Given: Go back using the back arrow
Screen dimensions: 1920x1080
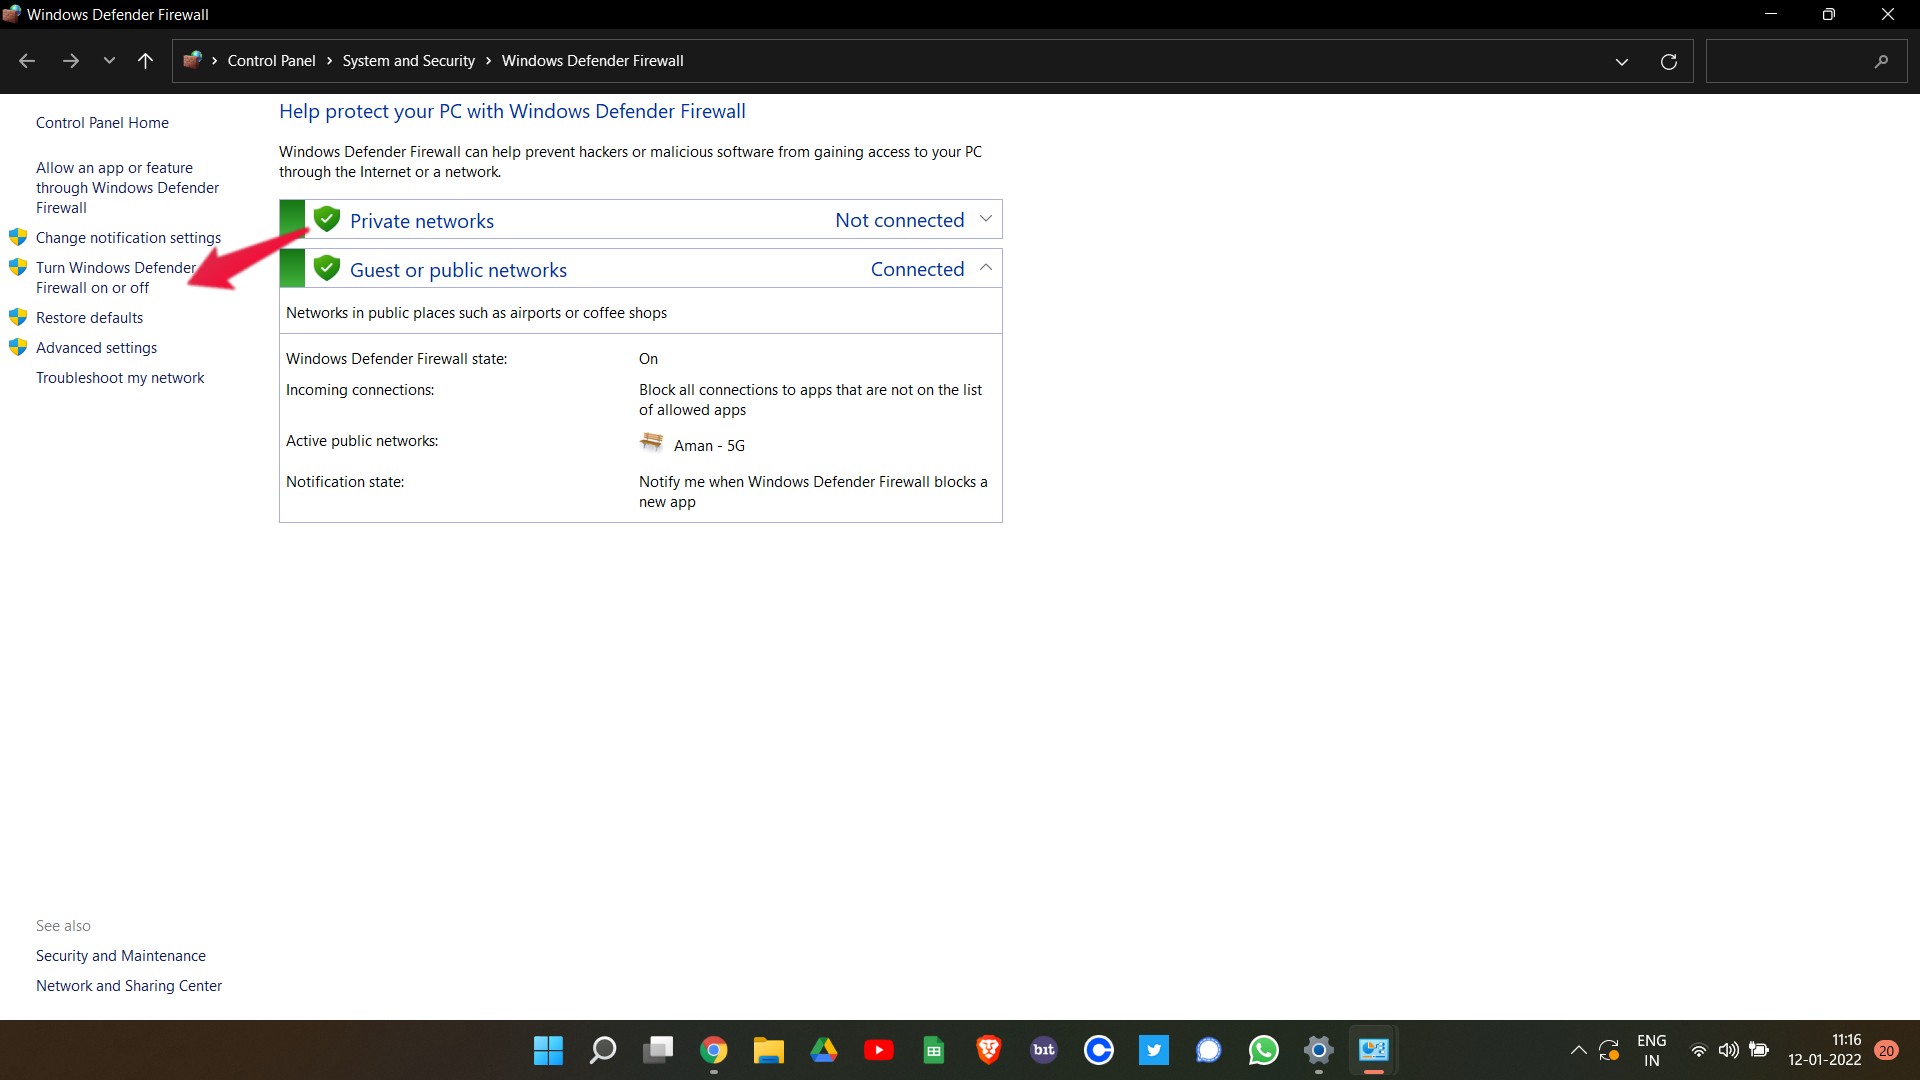Looking at the screenshot, I should tap(27, 61).
